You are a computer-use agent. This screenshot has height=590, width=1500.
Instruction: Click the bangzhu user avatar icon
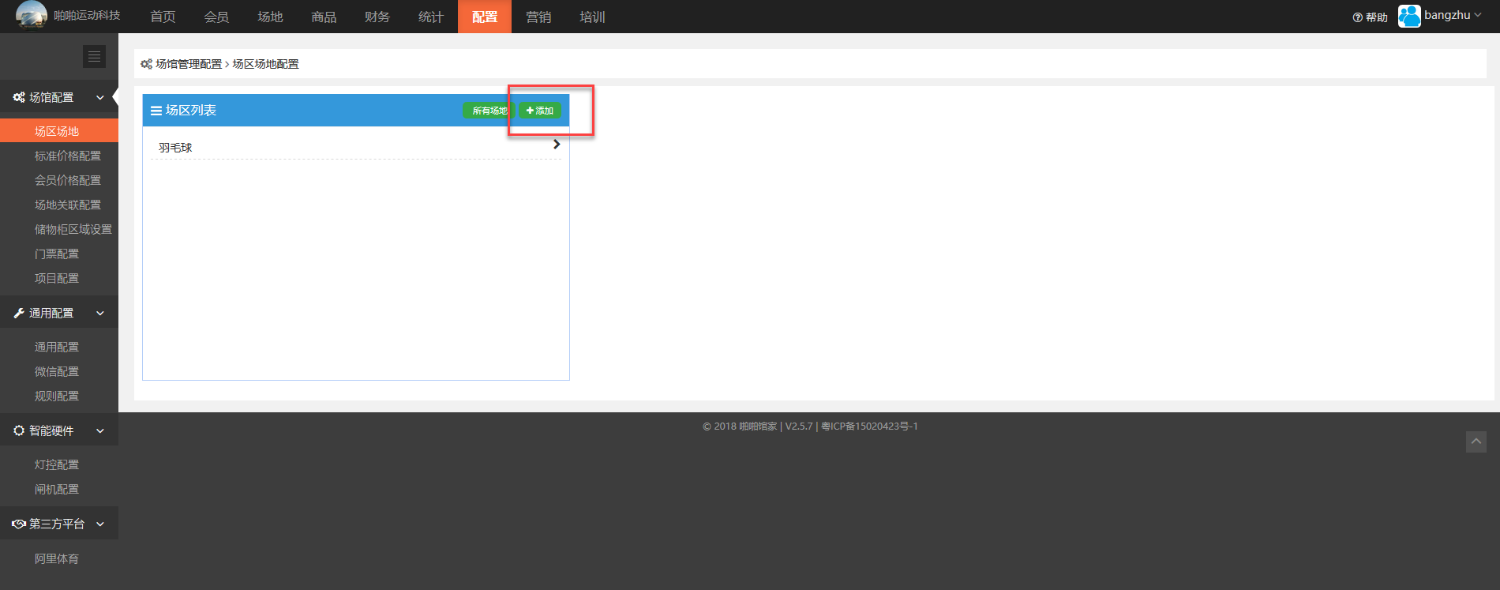point(1409,16)
